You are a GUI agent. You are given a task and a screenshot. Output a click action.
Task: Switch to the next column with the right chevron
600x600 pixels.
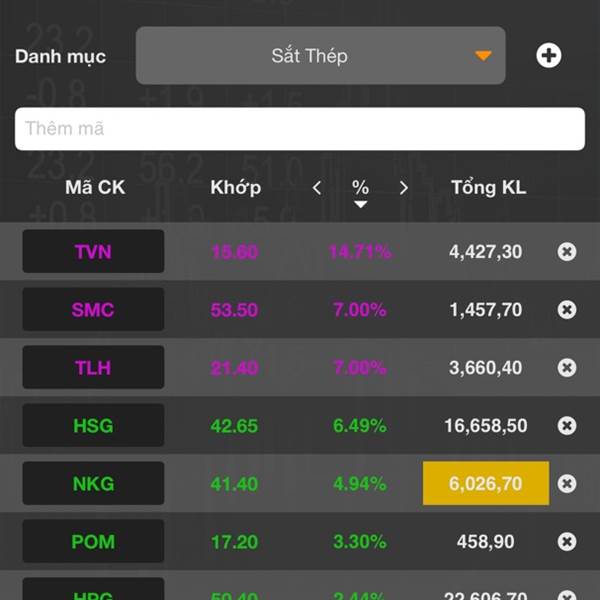click(x=404, y=188)
